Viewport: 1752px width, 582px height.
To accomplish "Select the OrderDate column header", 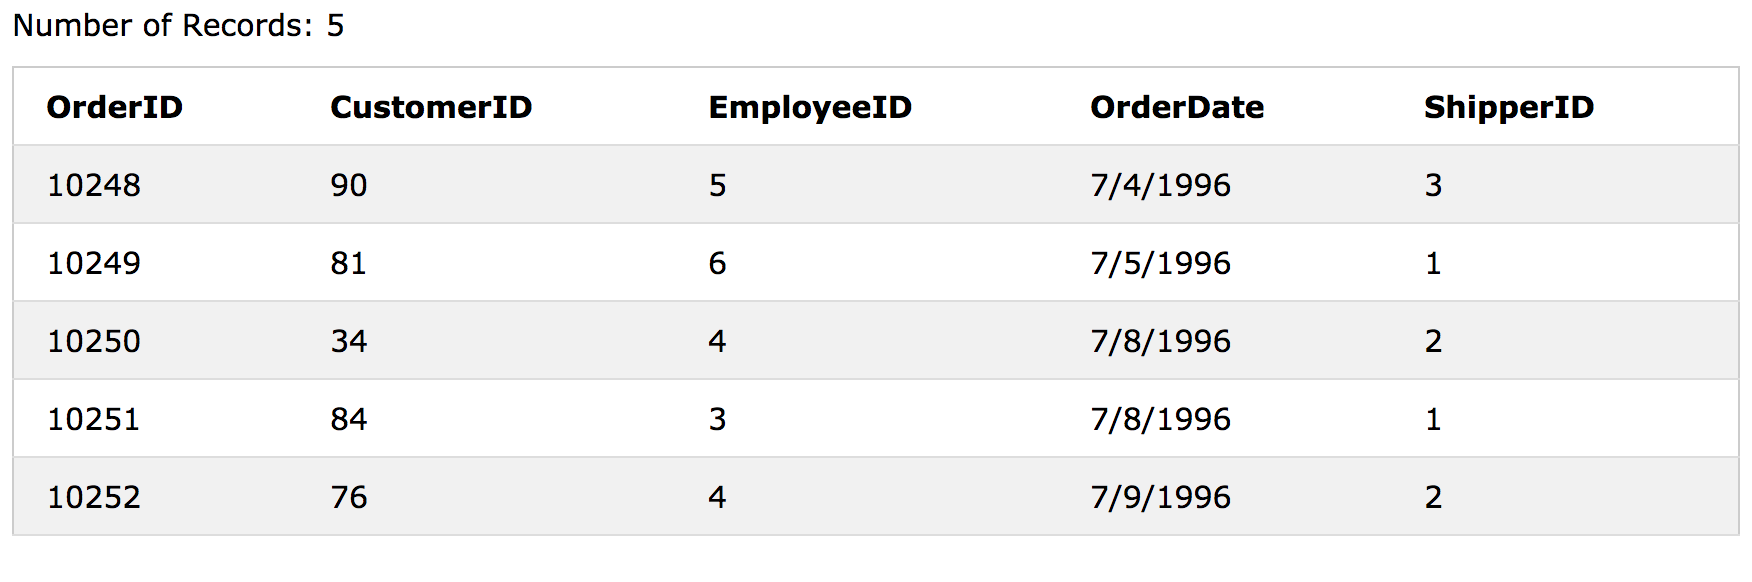I will pyautogui.click(x=1177, y=107).
